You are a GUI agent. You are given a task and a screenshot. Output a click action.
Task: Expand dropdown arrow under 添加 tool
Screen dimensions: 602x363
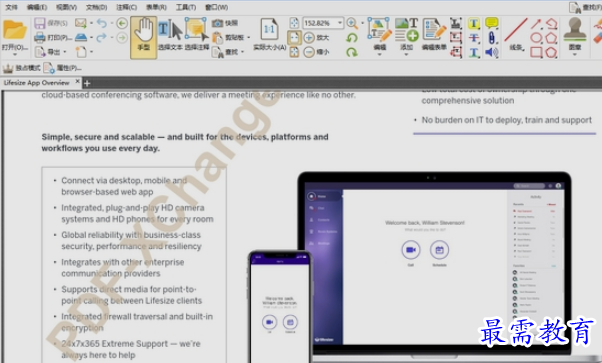(406, 55)
